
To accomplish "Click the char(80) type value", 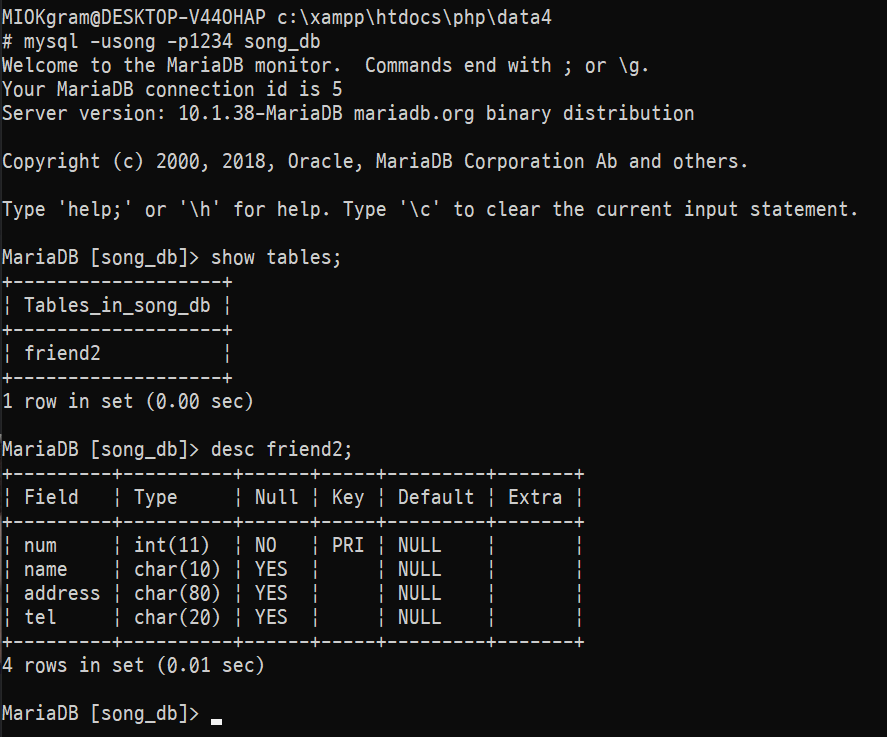I will [x=177, y=593].
